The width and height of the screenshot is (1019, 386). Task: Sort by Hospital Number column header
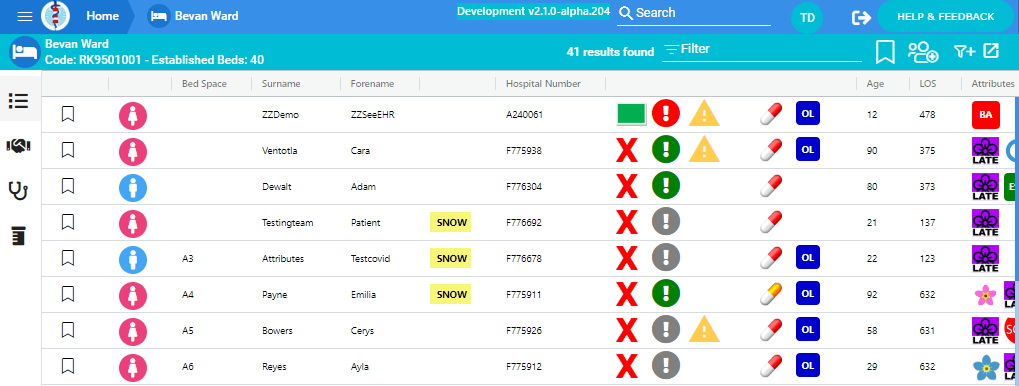[543, 84]
